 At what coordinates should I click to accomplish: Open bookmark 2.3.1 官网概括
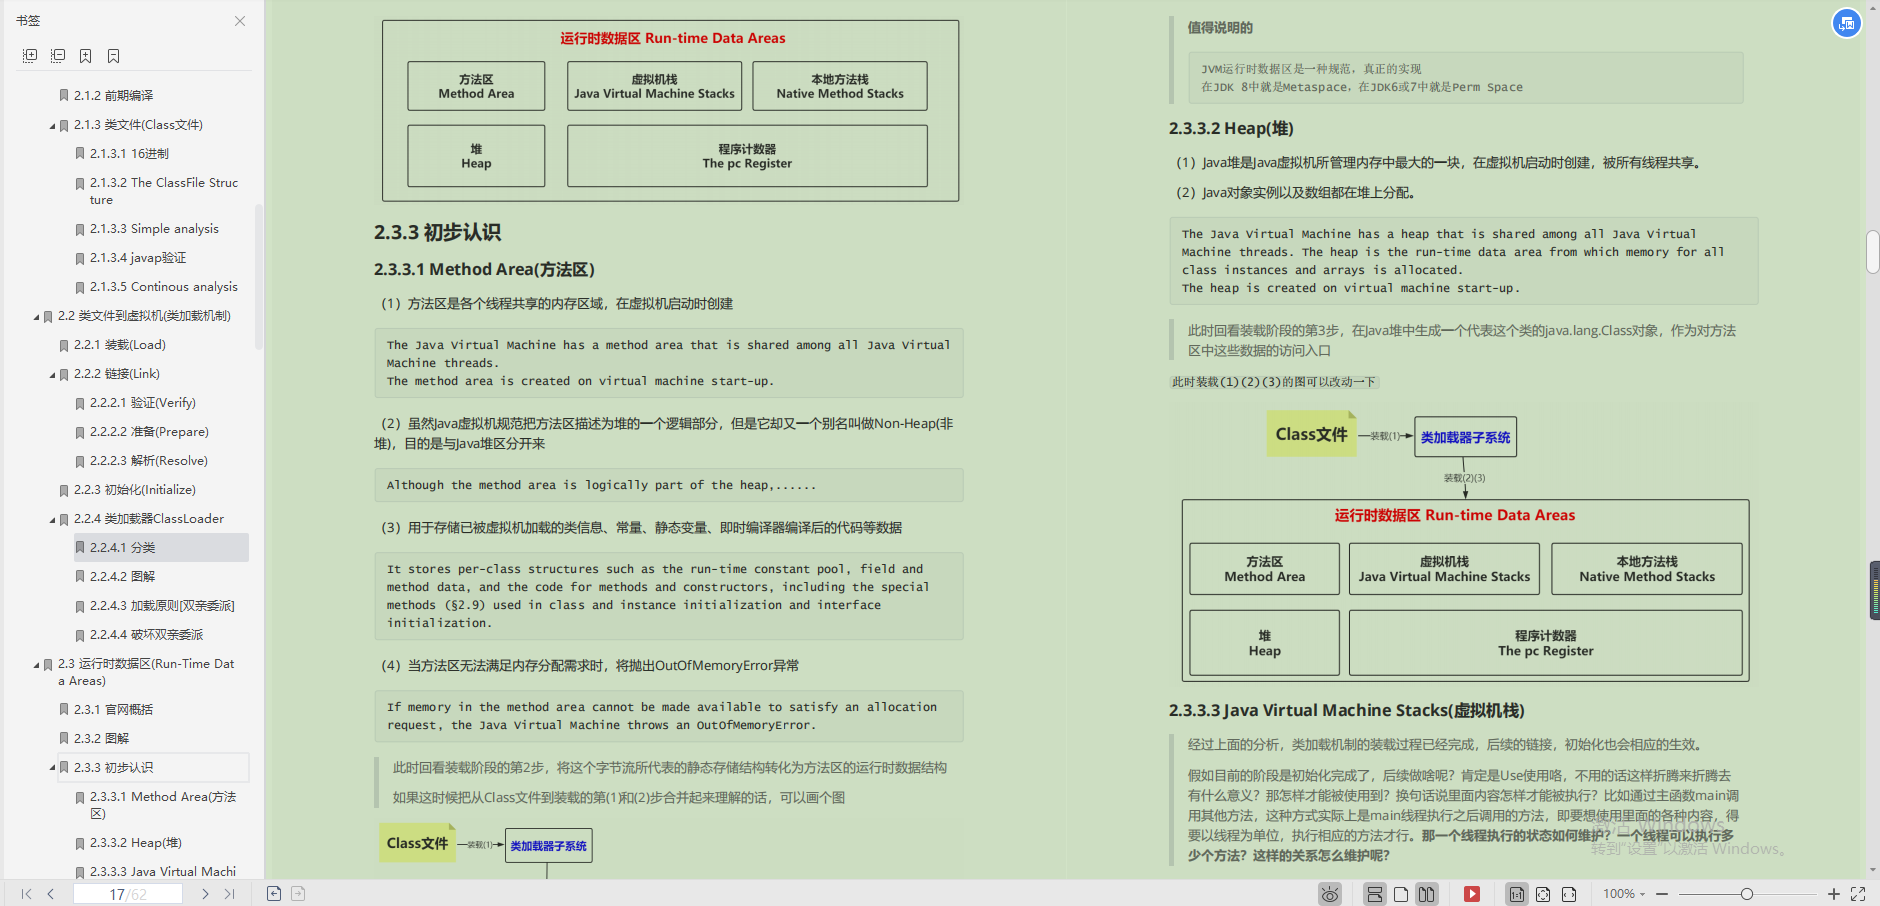[x=113, y=710]
